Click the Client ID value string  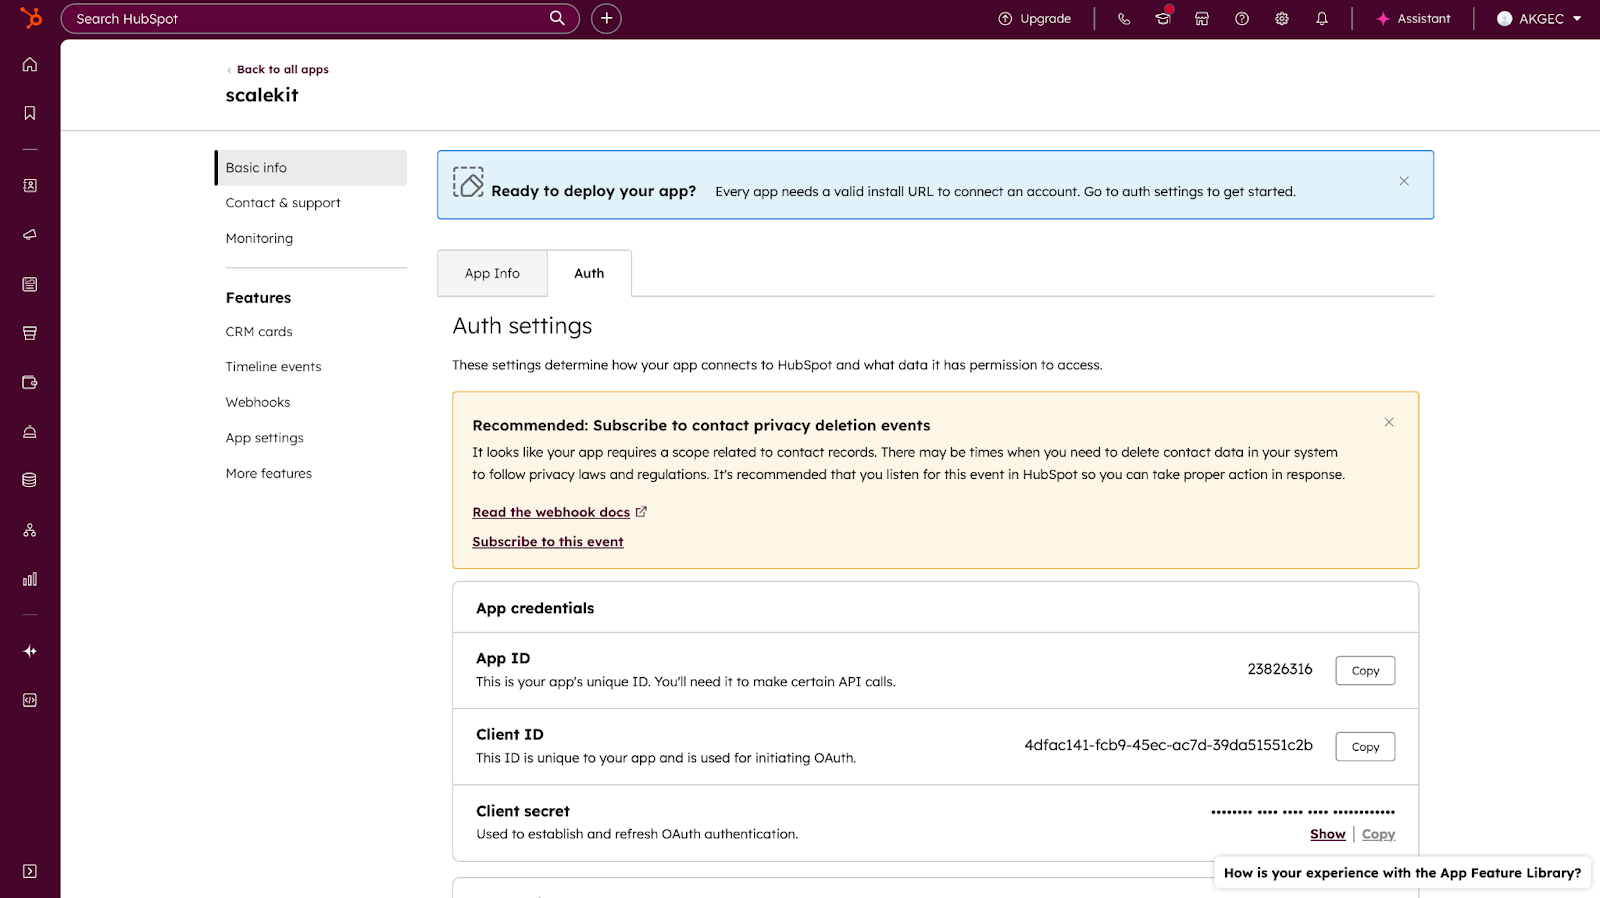1168,745
